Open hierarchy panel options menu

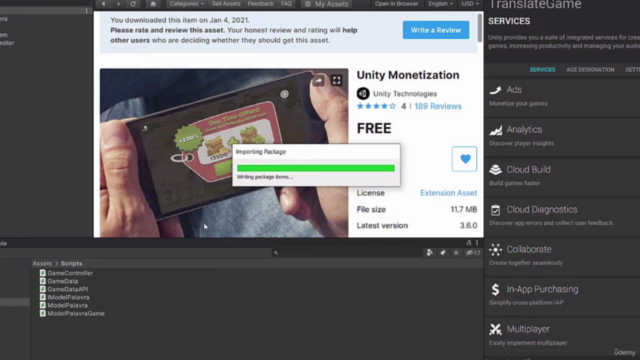(x=87, y=11)
